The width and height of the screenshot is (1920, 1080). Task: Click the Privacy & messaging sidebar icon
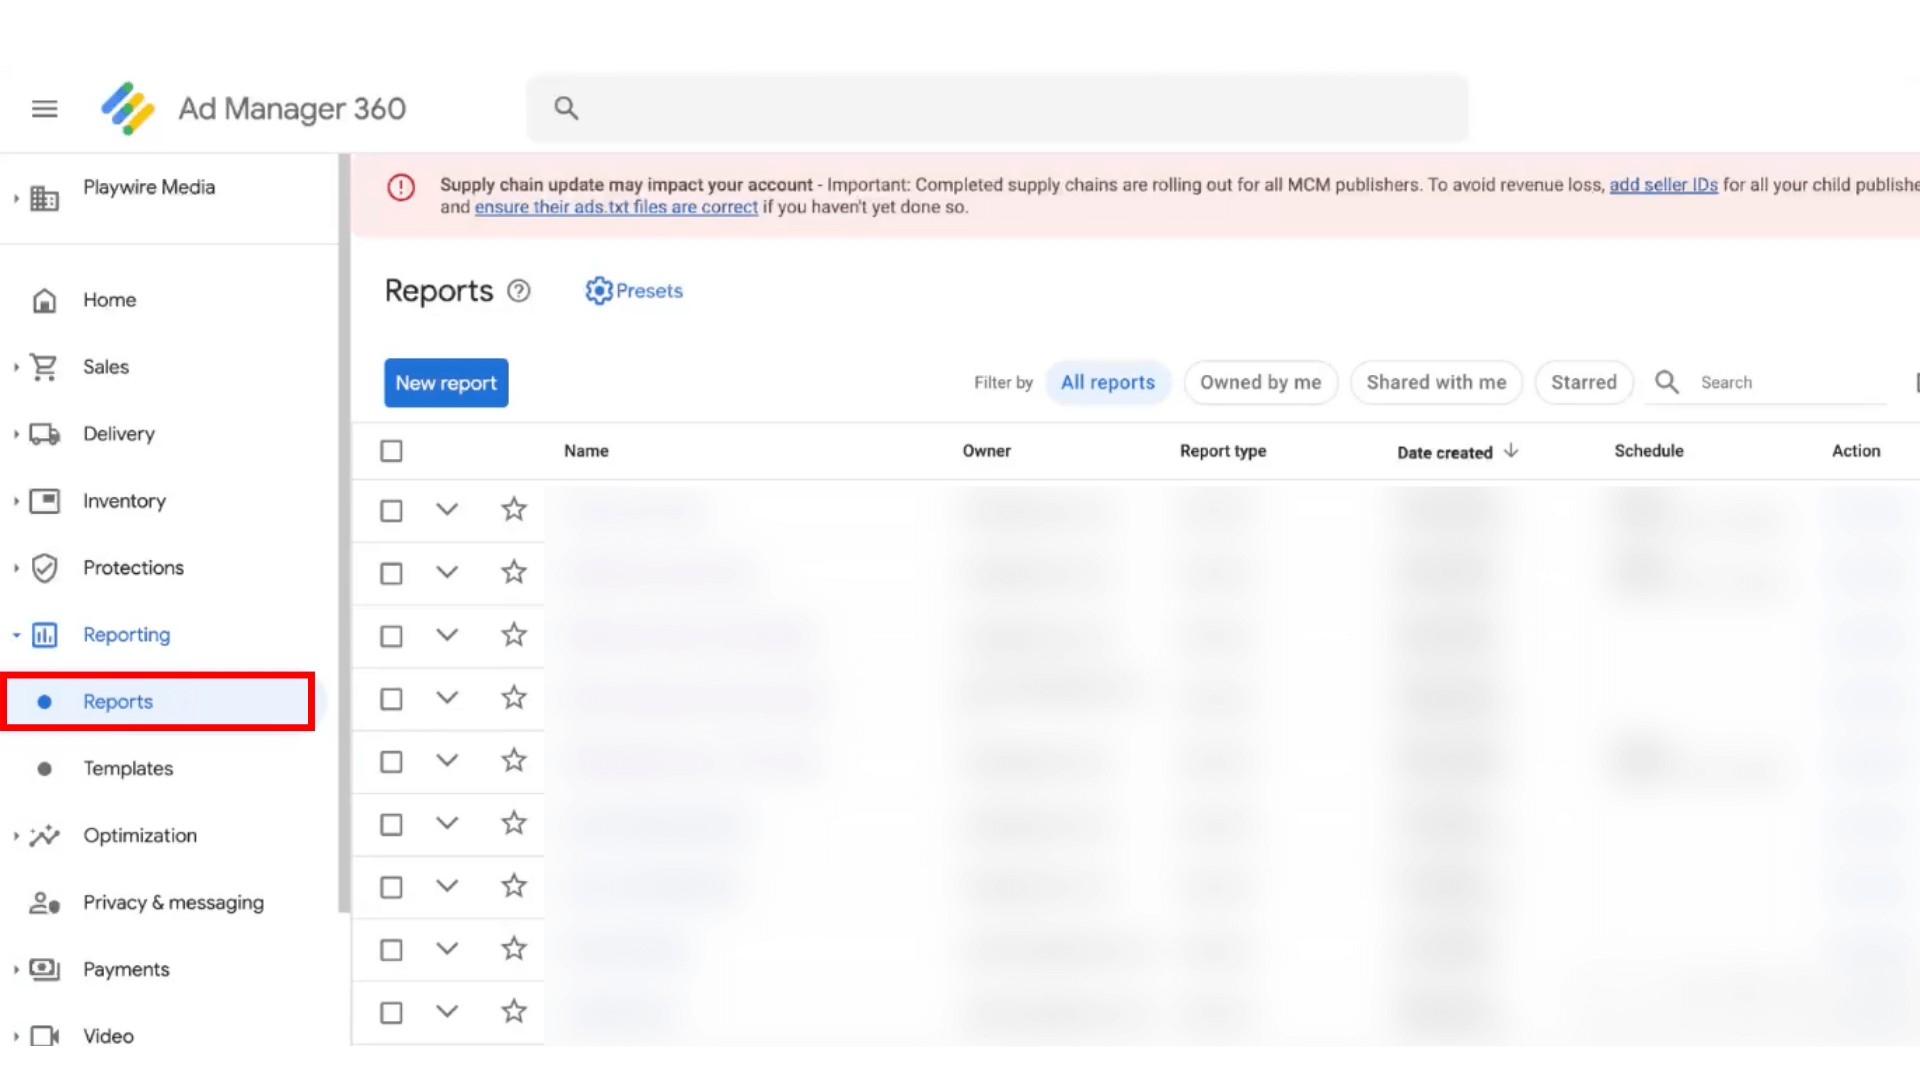point(44,902)
